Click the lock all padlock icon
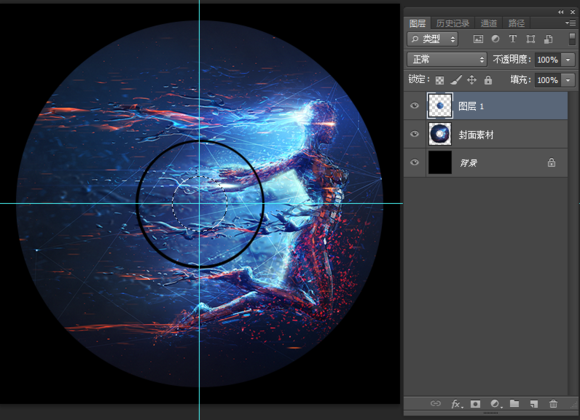The height and width of the screenshot is (420, 580). pyautogui.click(x=488, y=80)
